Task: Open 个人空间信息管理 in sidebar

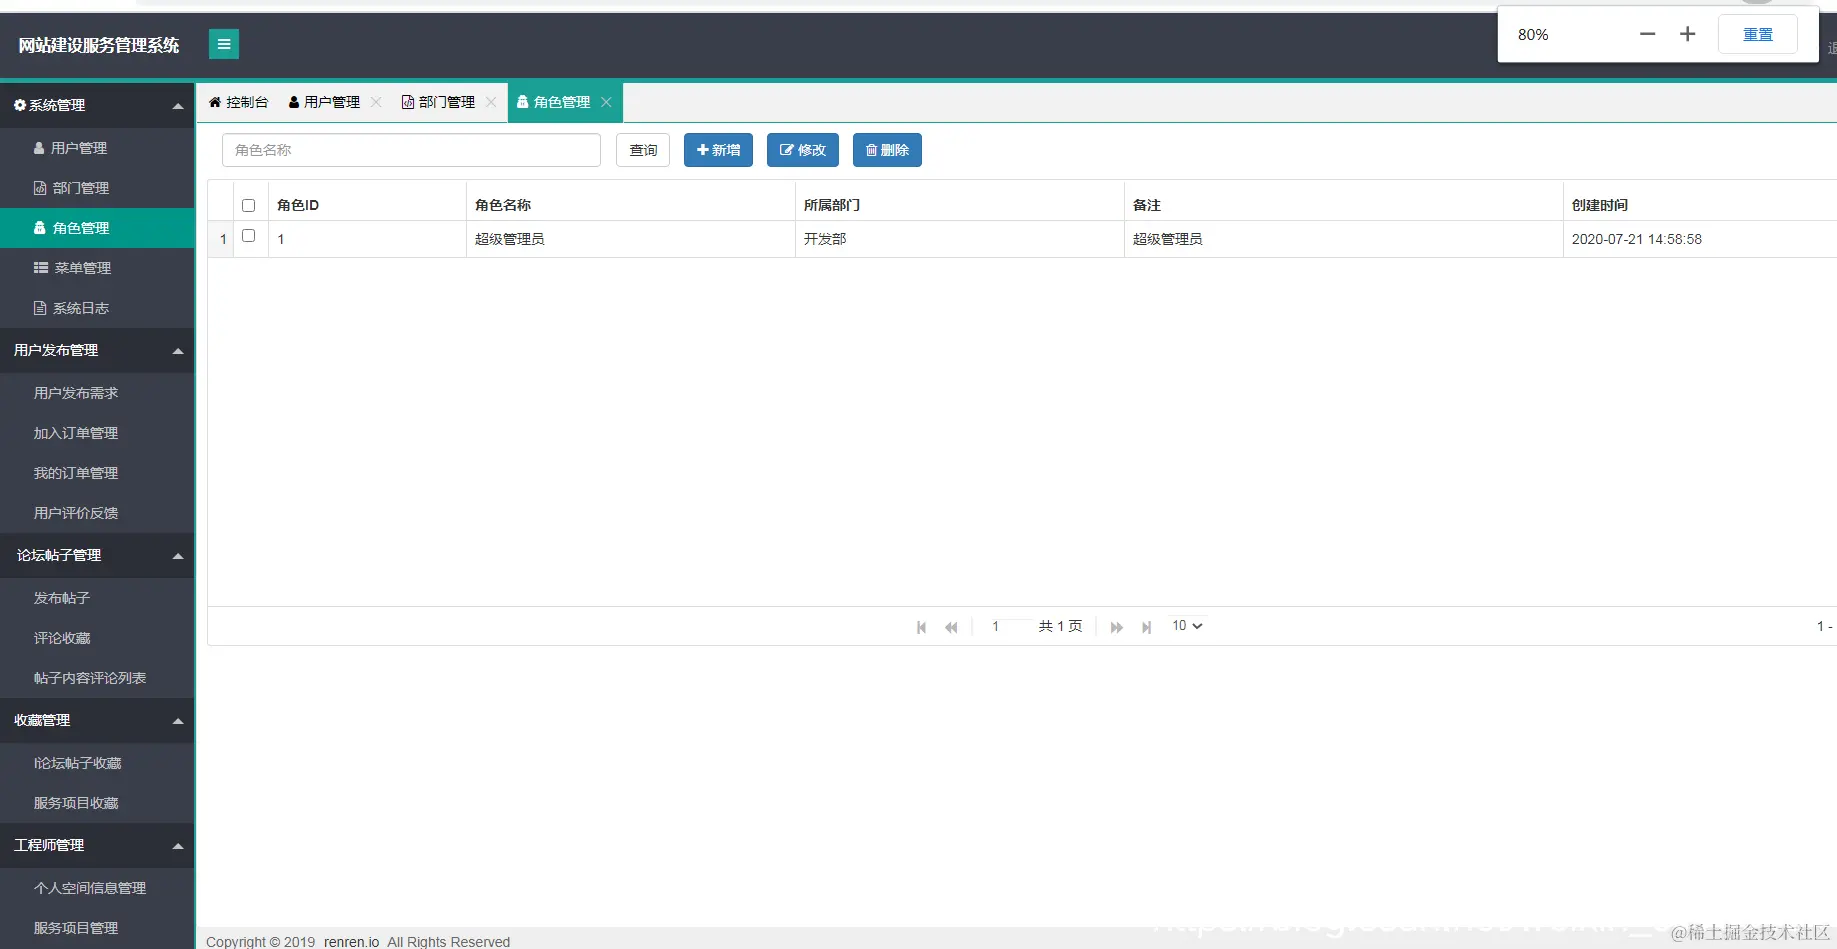Action: pyautogui.click(x=97, y=888)
